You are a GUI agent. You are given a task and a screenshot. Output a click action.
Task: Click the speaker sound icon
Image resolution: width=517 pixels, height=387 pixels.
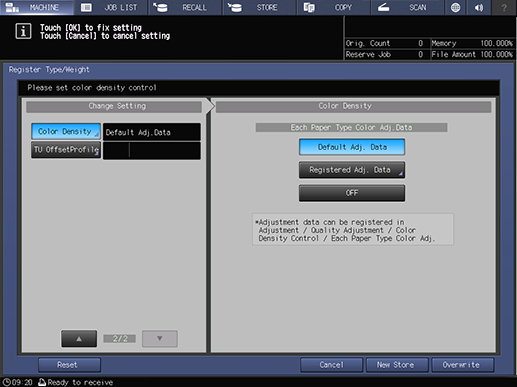pos(479,7)
